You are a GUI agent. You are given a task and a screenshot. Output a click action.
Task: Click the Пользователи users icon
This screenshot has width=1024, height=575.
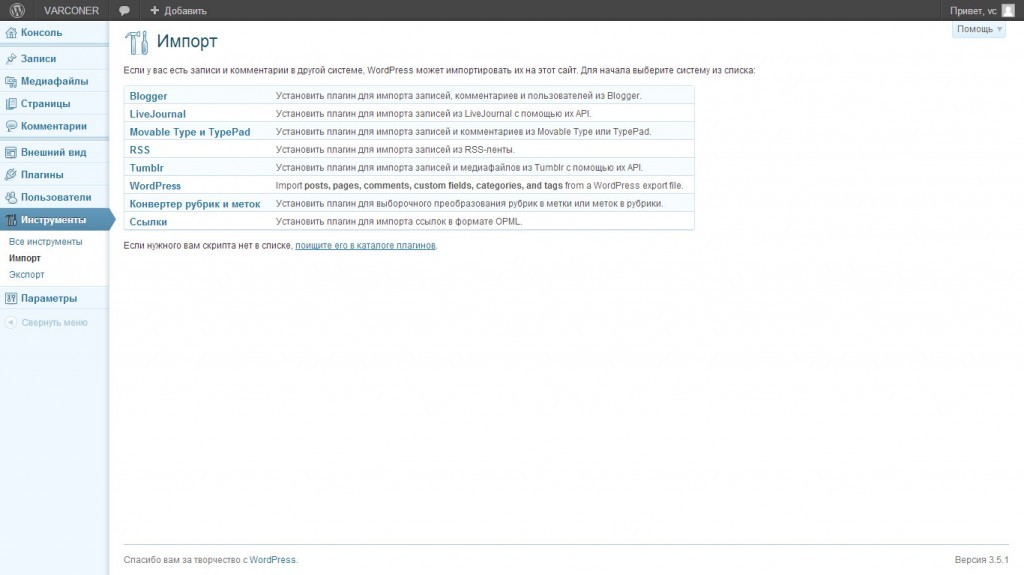tap(11, 197)
